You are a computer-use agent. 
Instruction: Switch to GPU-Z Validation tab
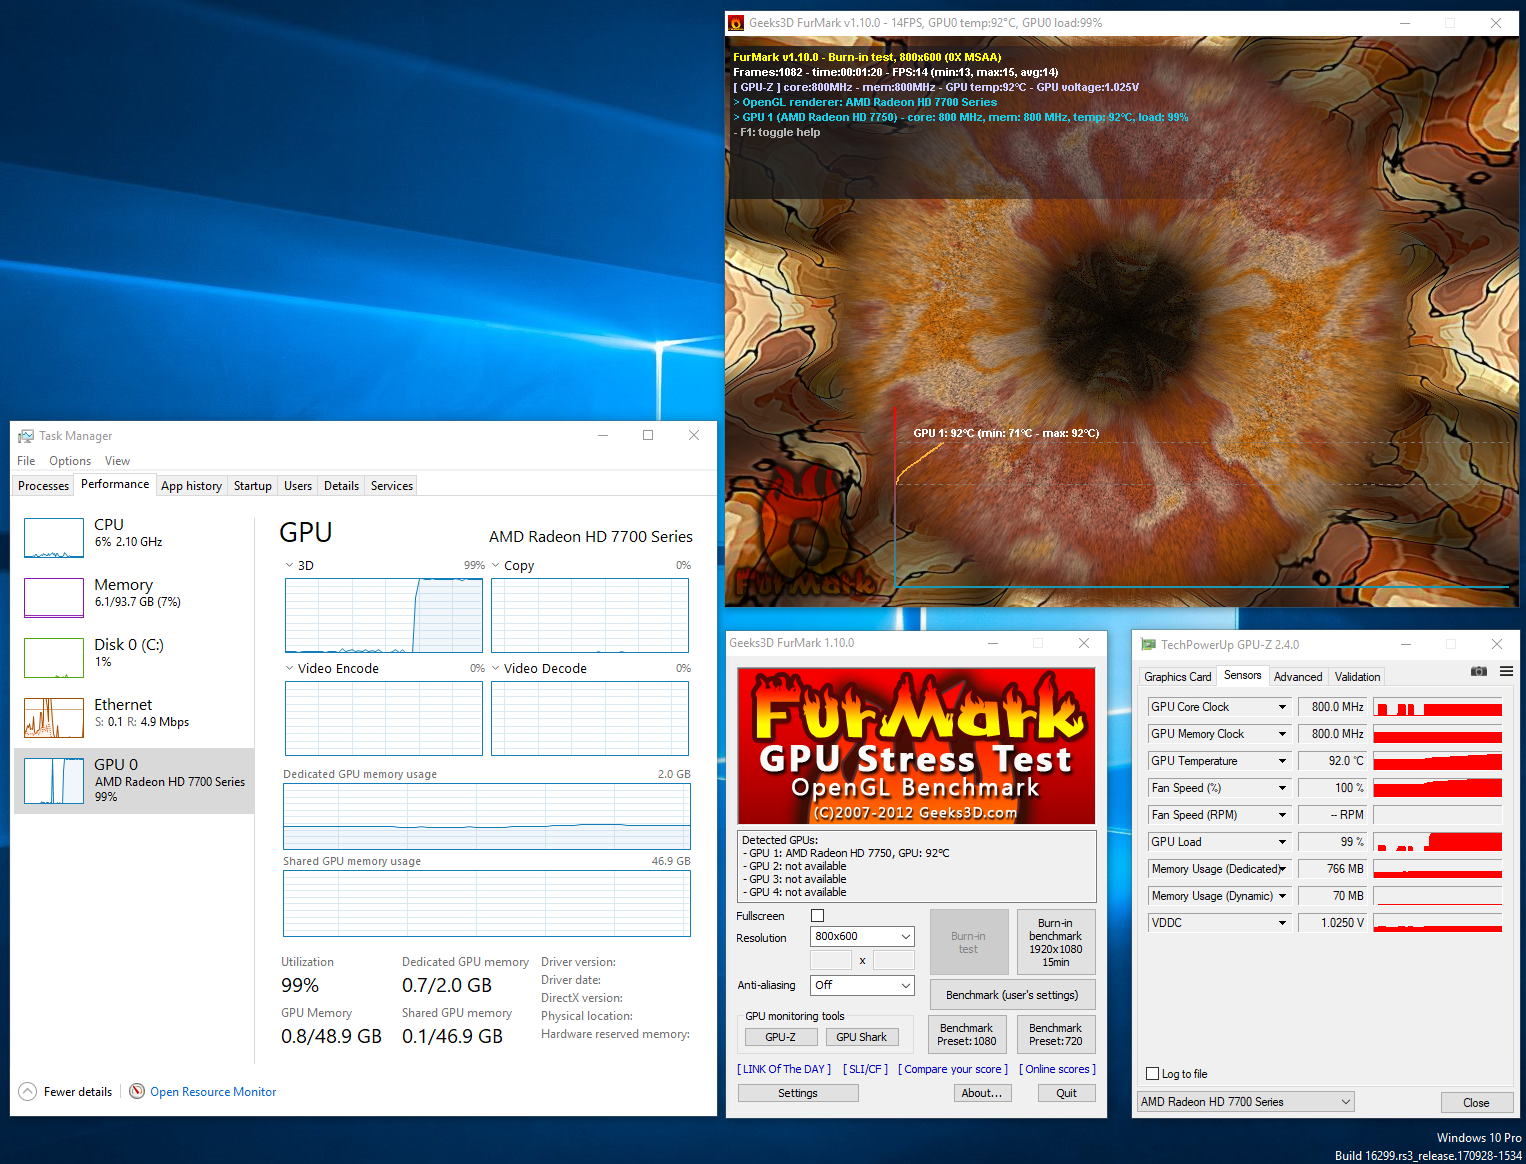pos(1357,677)
